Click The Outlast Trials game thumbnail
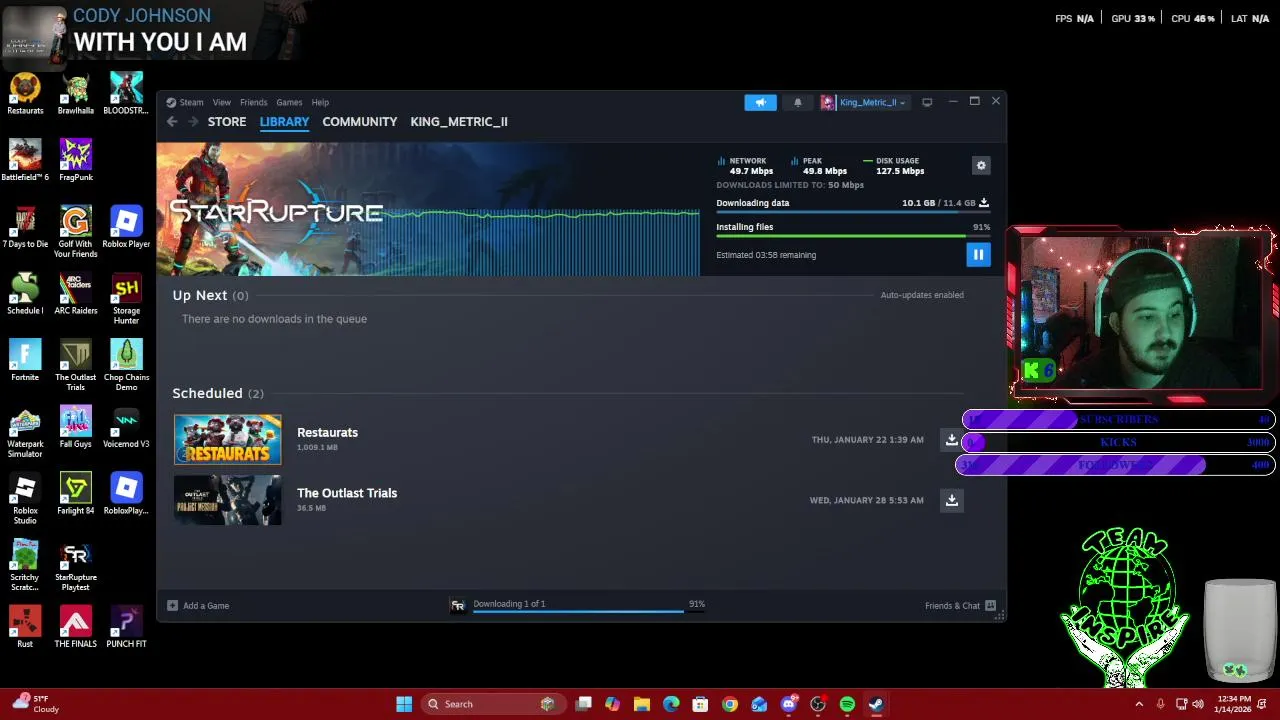Image resolution: width=1280 pixels, height=720 pixels. click(228, 500)
